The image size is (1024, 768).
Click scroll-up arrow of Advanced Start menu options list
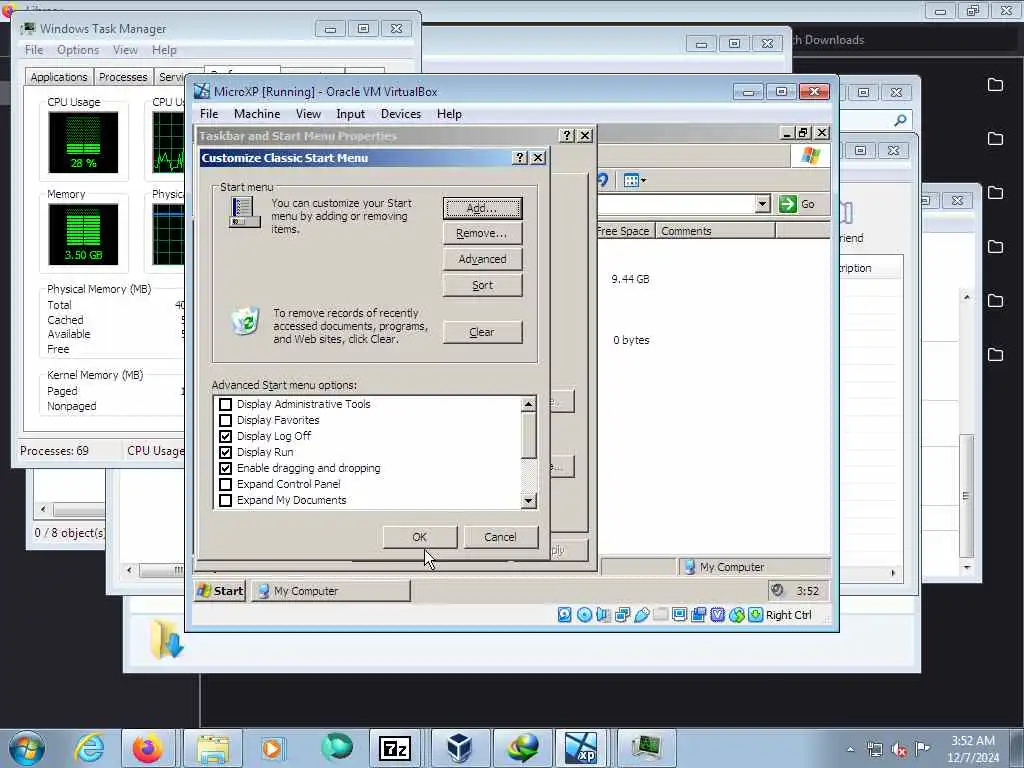pyautogui.click(x=528, y=404)
